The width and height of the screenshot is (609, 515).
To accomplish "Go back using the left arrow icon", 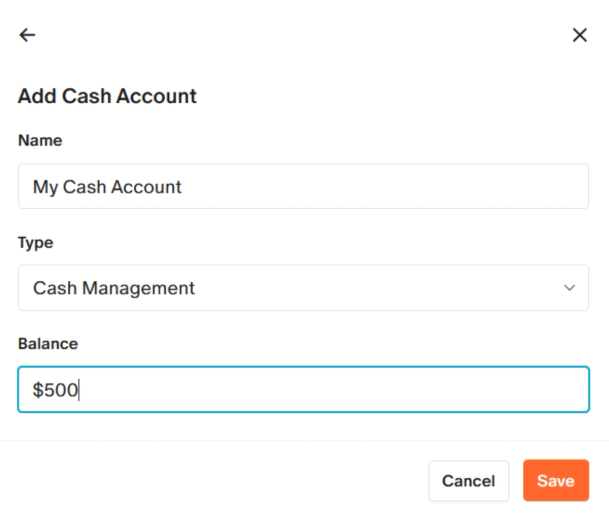I will [x=27, y=35].
